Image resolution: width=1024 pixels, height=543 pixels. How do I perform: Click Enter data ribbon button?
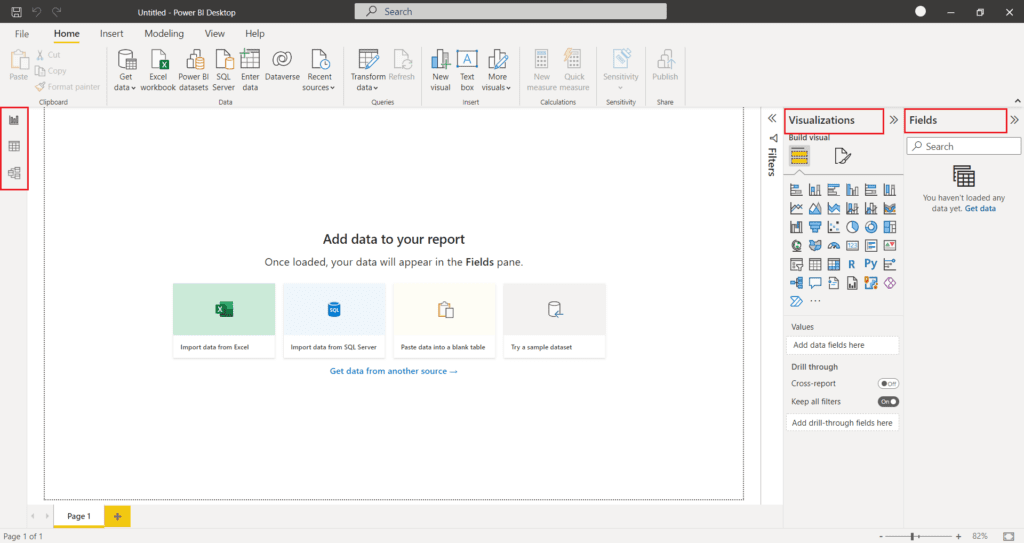[x=250, y=71]
